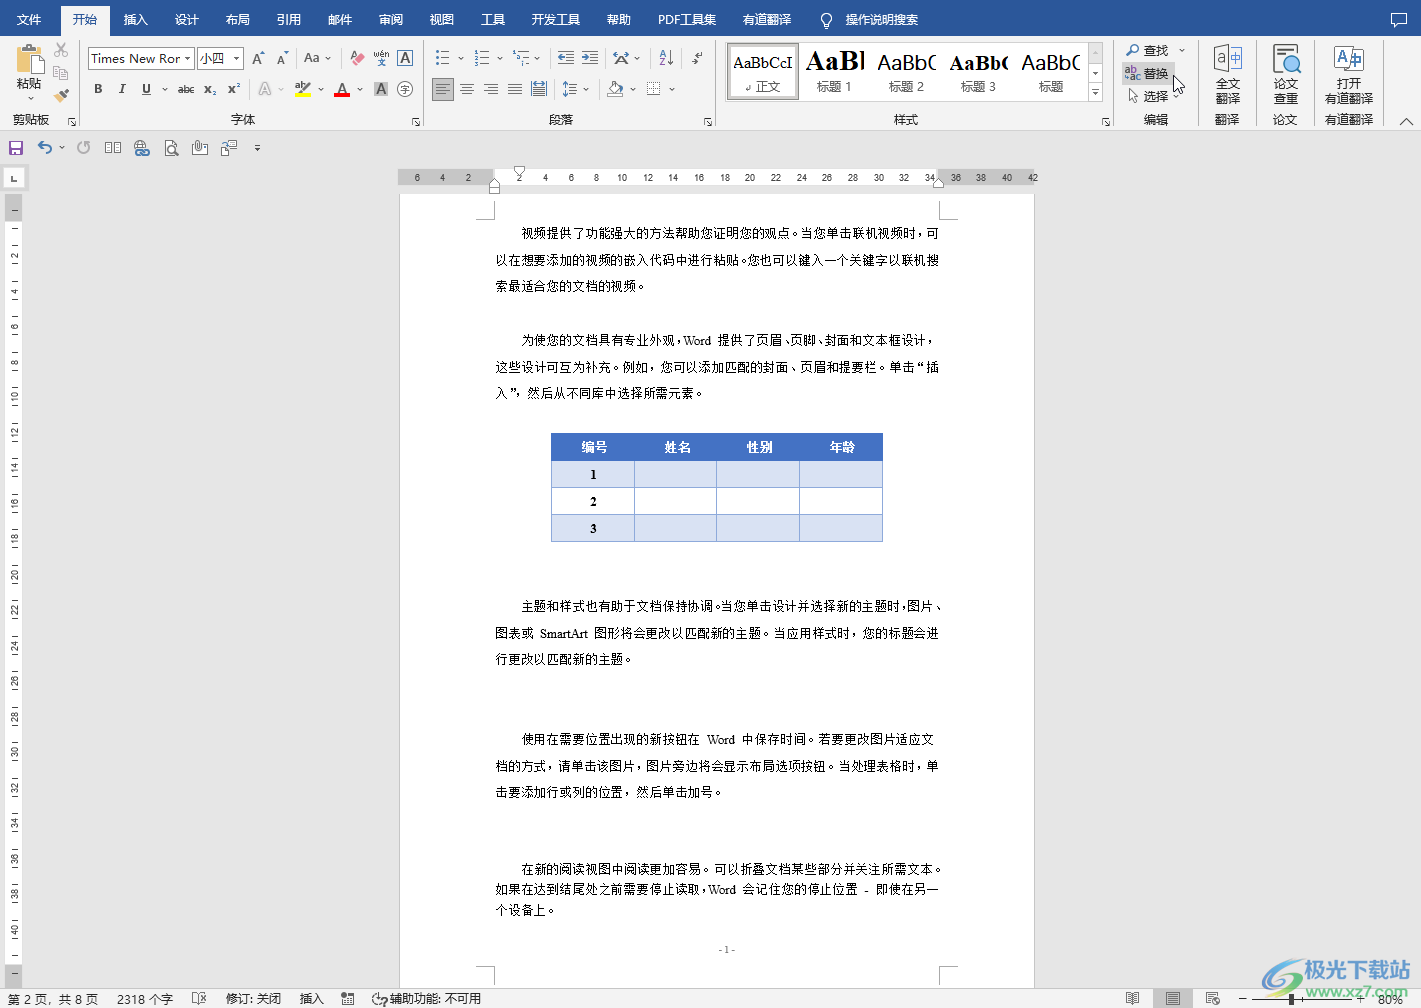
Task: Open the File (文件) tab
Action: pos(29,19)
